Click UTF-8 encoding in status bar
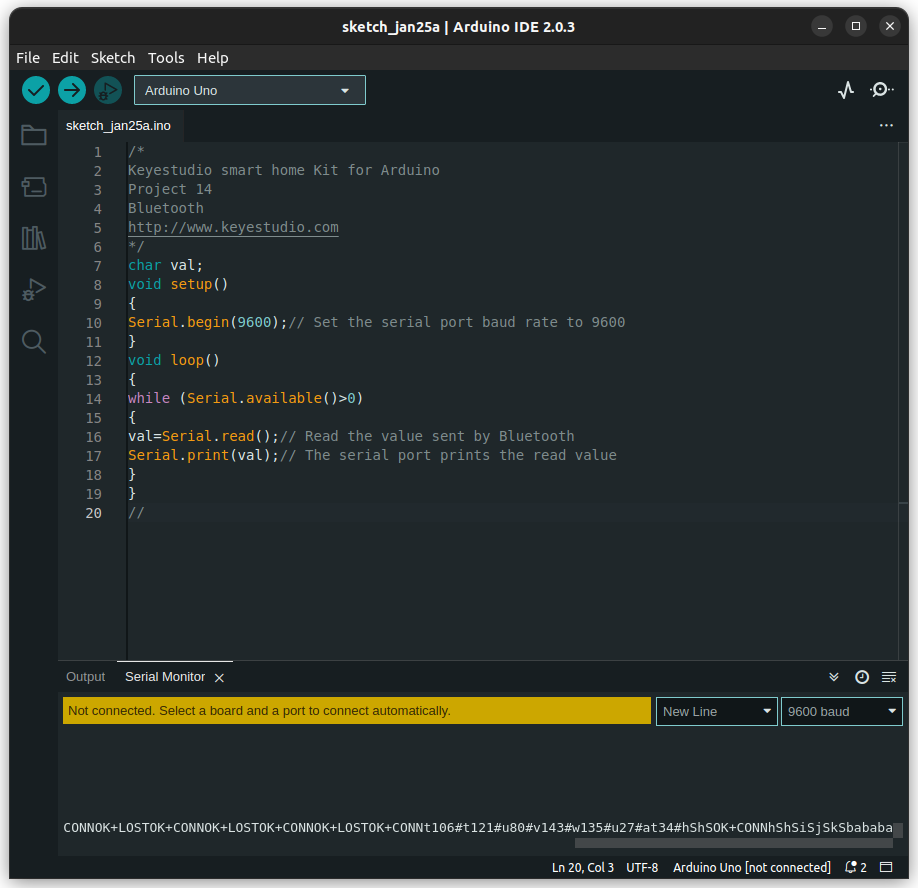The image size is (918, 888). [642, 867]
